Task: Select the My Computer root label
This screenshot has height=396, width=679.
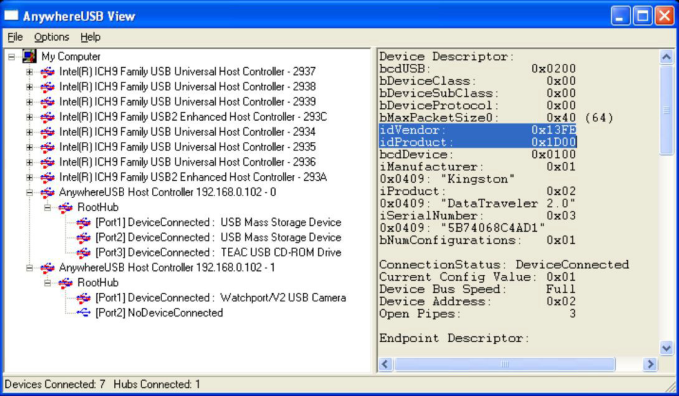Action: pyautogui.click(x=71, y=57)
